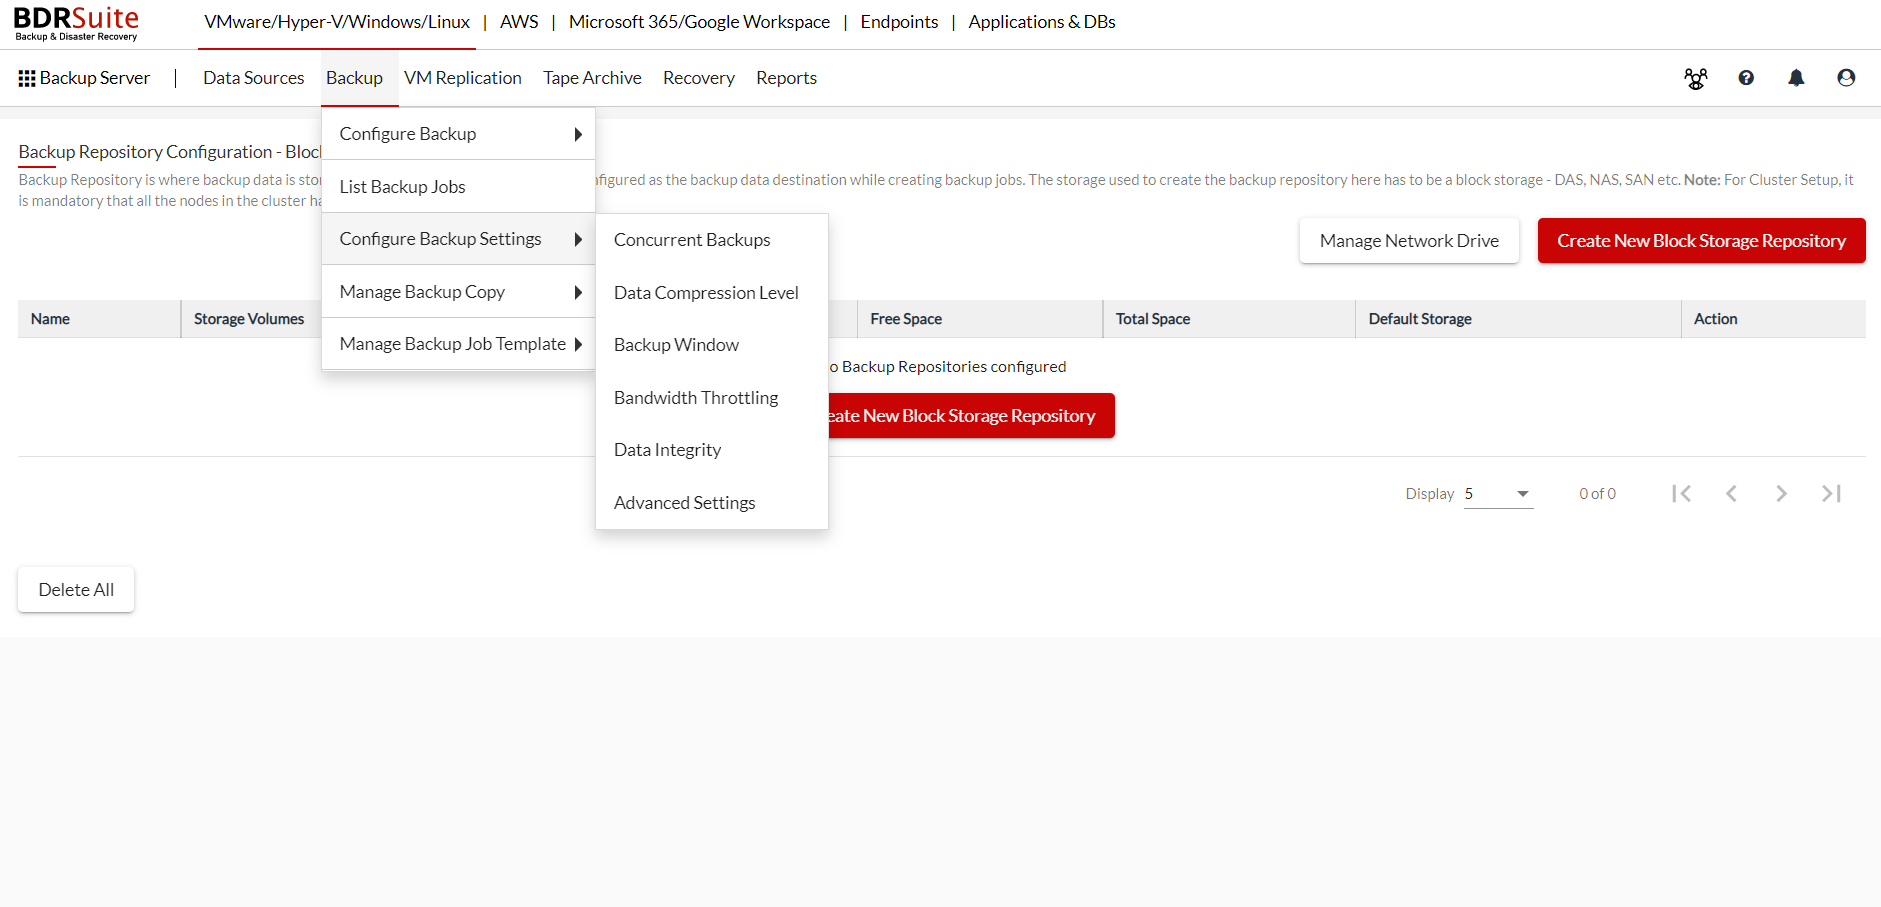Expand the Manage Backup Job Template arrow
This screenshot has height=907, width=1881.
coord(578,344)
